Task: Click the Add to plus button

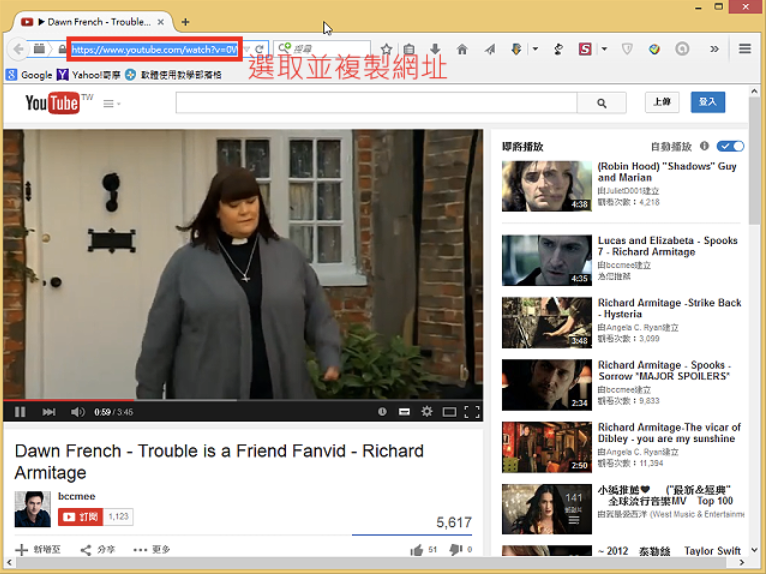Action: coord(38,550)
